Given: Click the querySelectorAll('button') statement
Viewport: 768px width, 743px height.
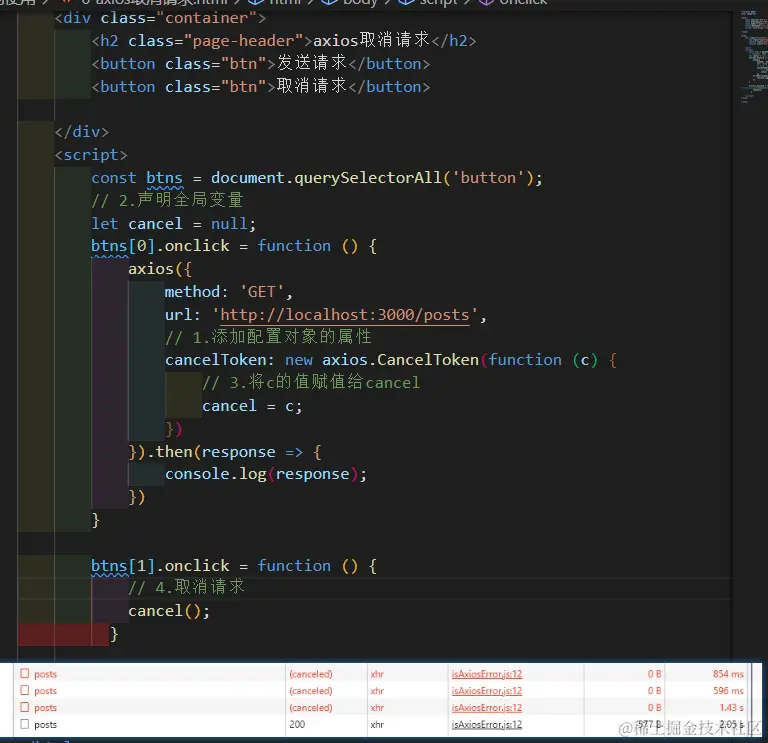Looking at the screenshot, I should tap(317, 178).
